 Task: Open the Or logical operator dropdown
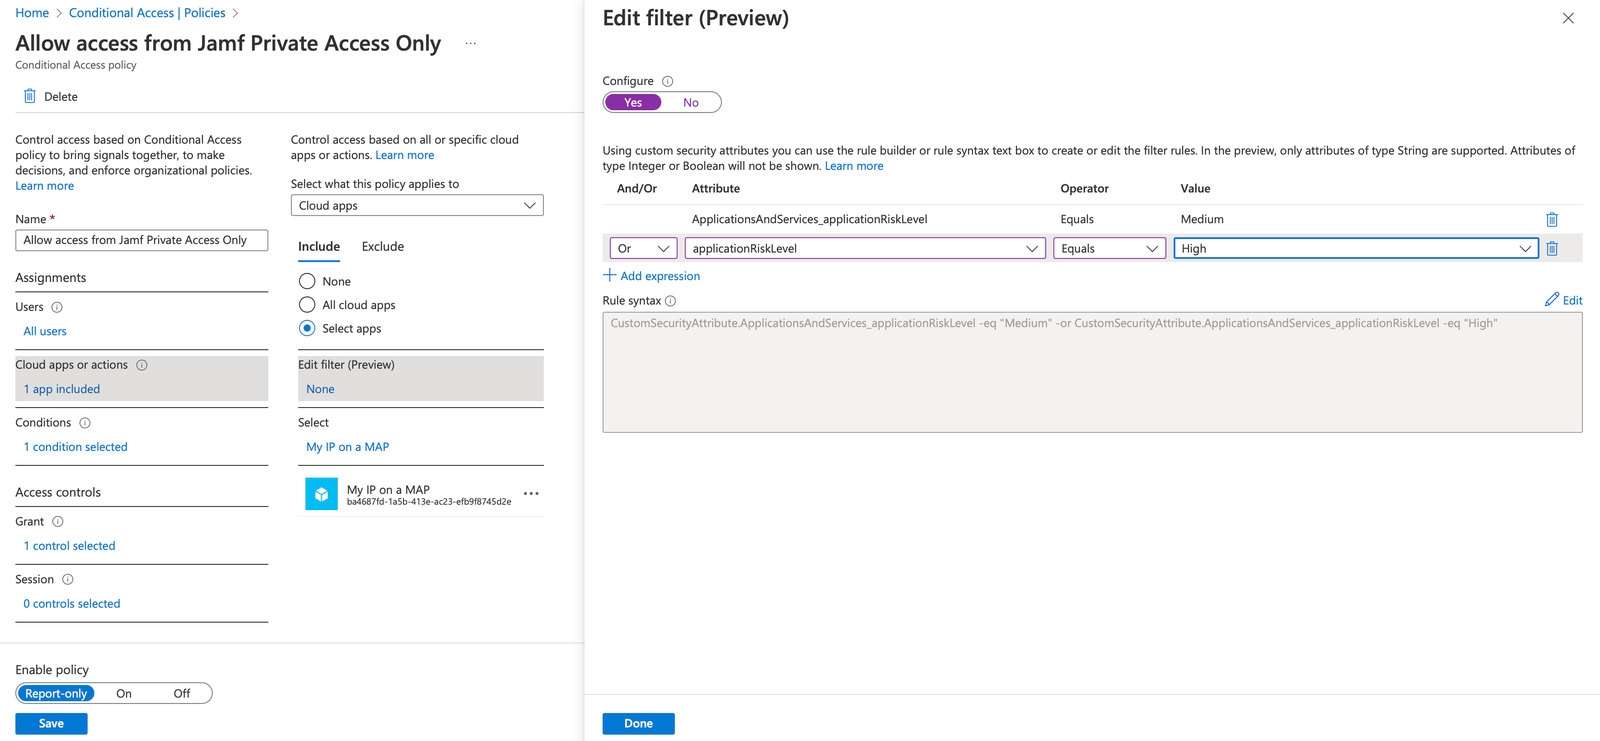643,248
